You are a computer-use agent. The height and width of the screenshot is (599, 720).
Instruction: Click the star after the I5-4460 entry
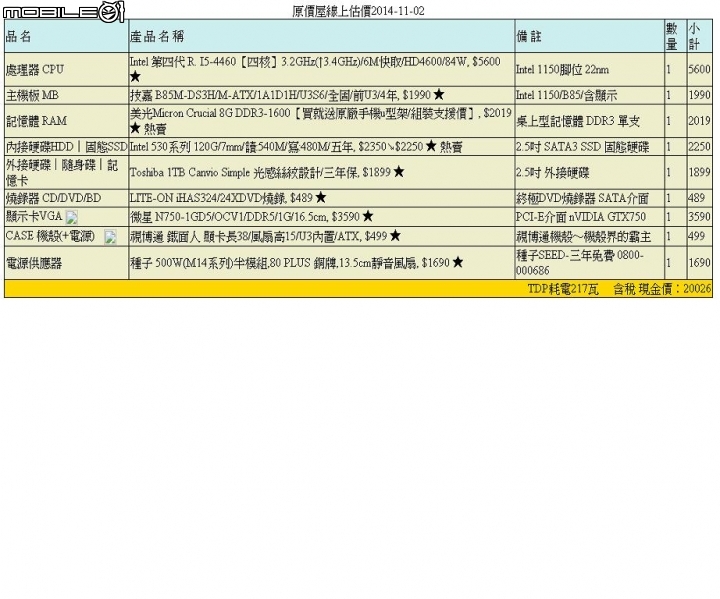135,77
